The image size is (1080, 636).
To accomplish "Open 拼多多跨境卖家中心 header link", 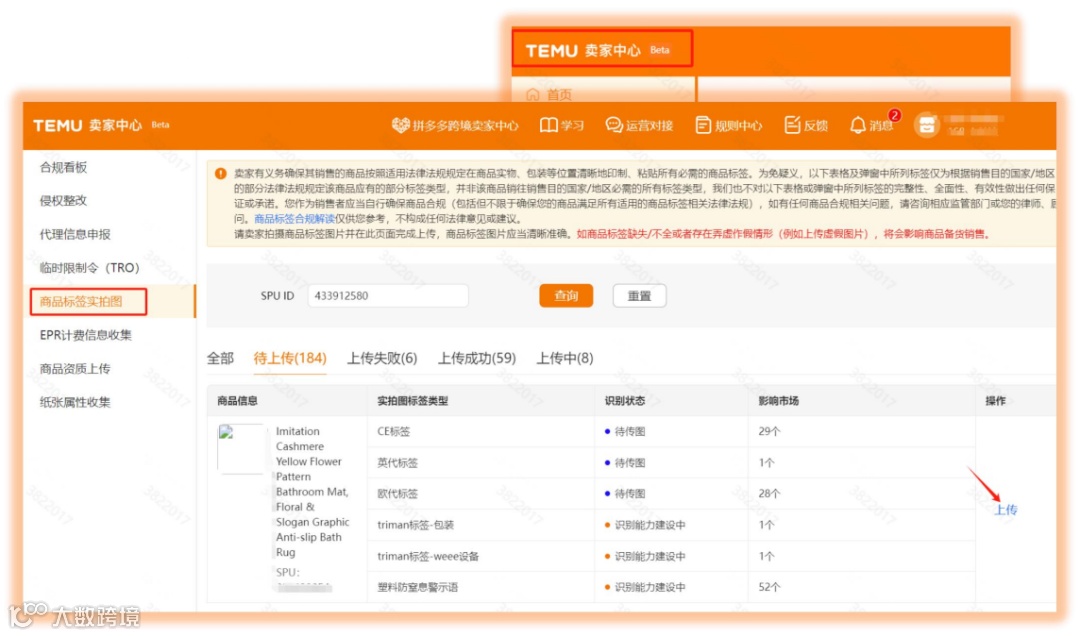I will [x=455, y=125].
